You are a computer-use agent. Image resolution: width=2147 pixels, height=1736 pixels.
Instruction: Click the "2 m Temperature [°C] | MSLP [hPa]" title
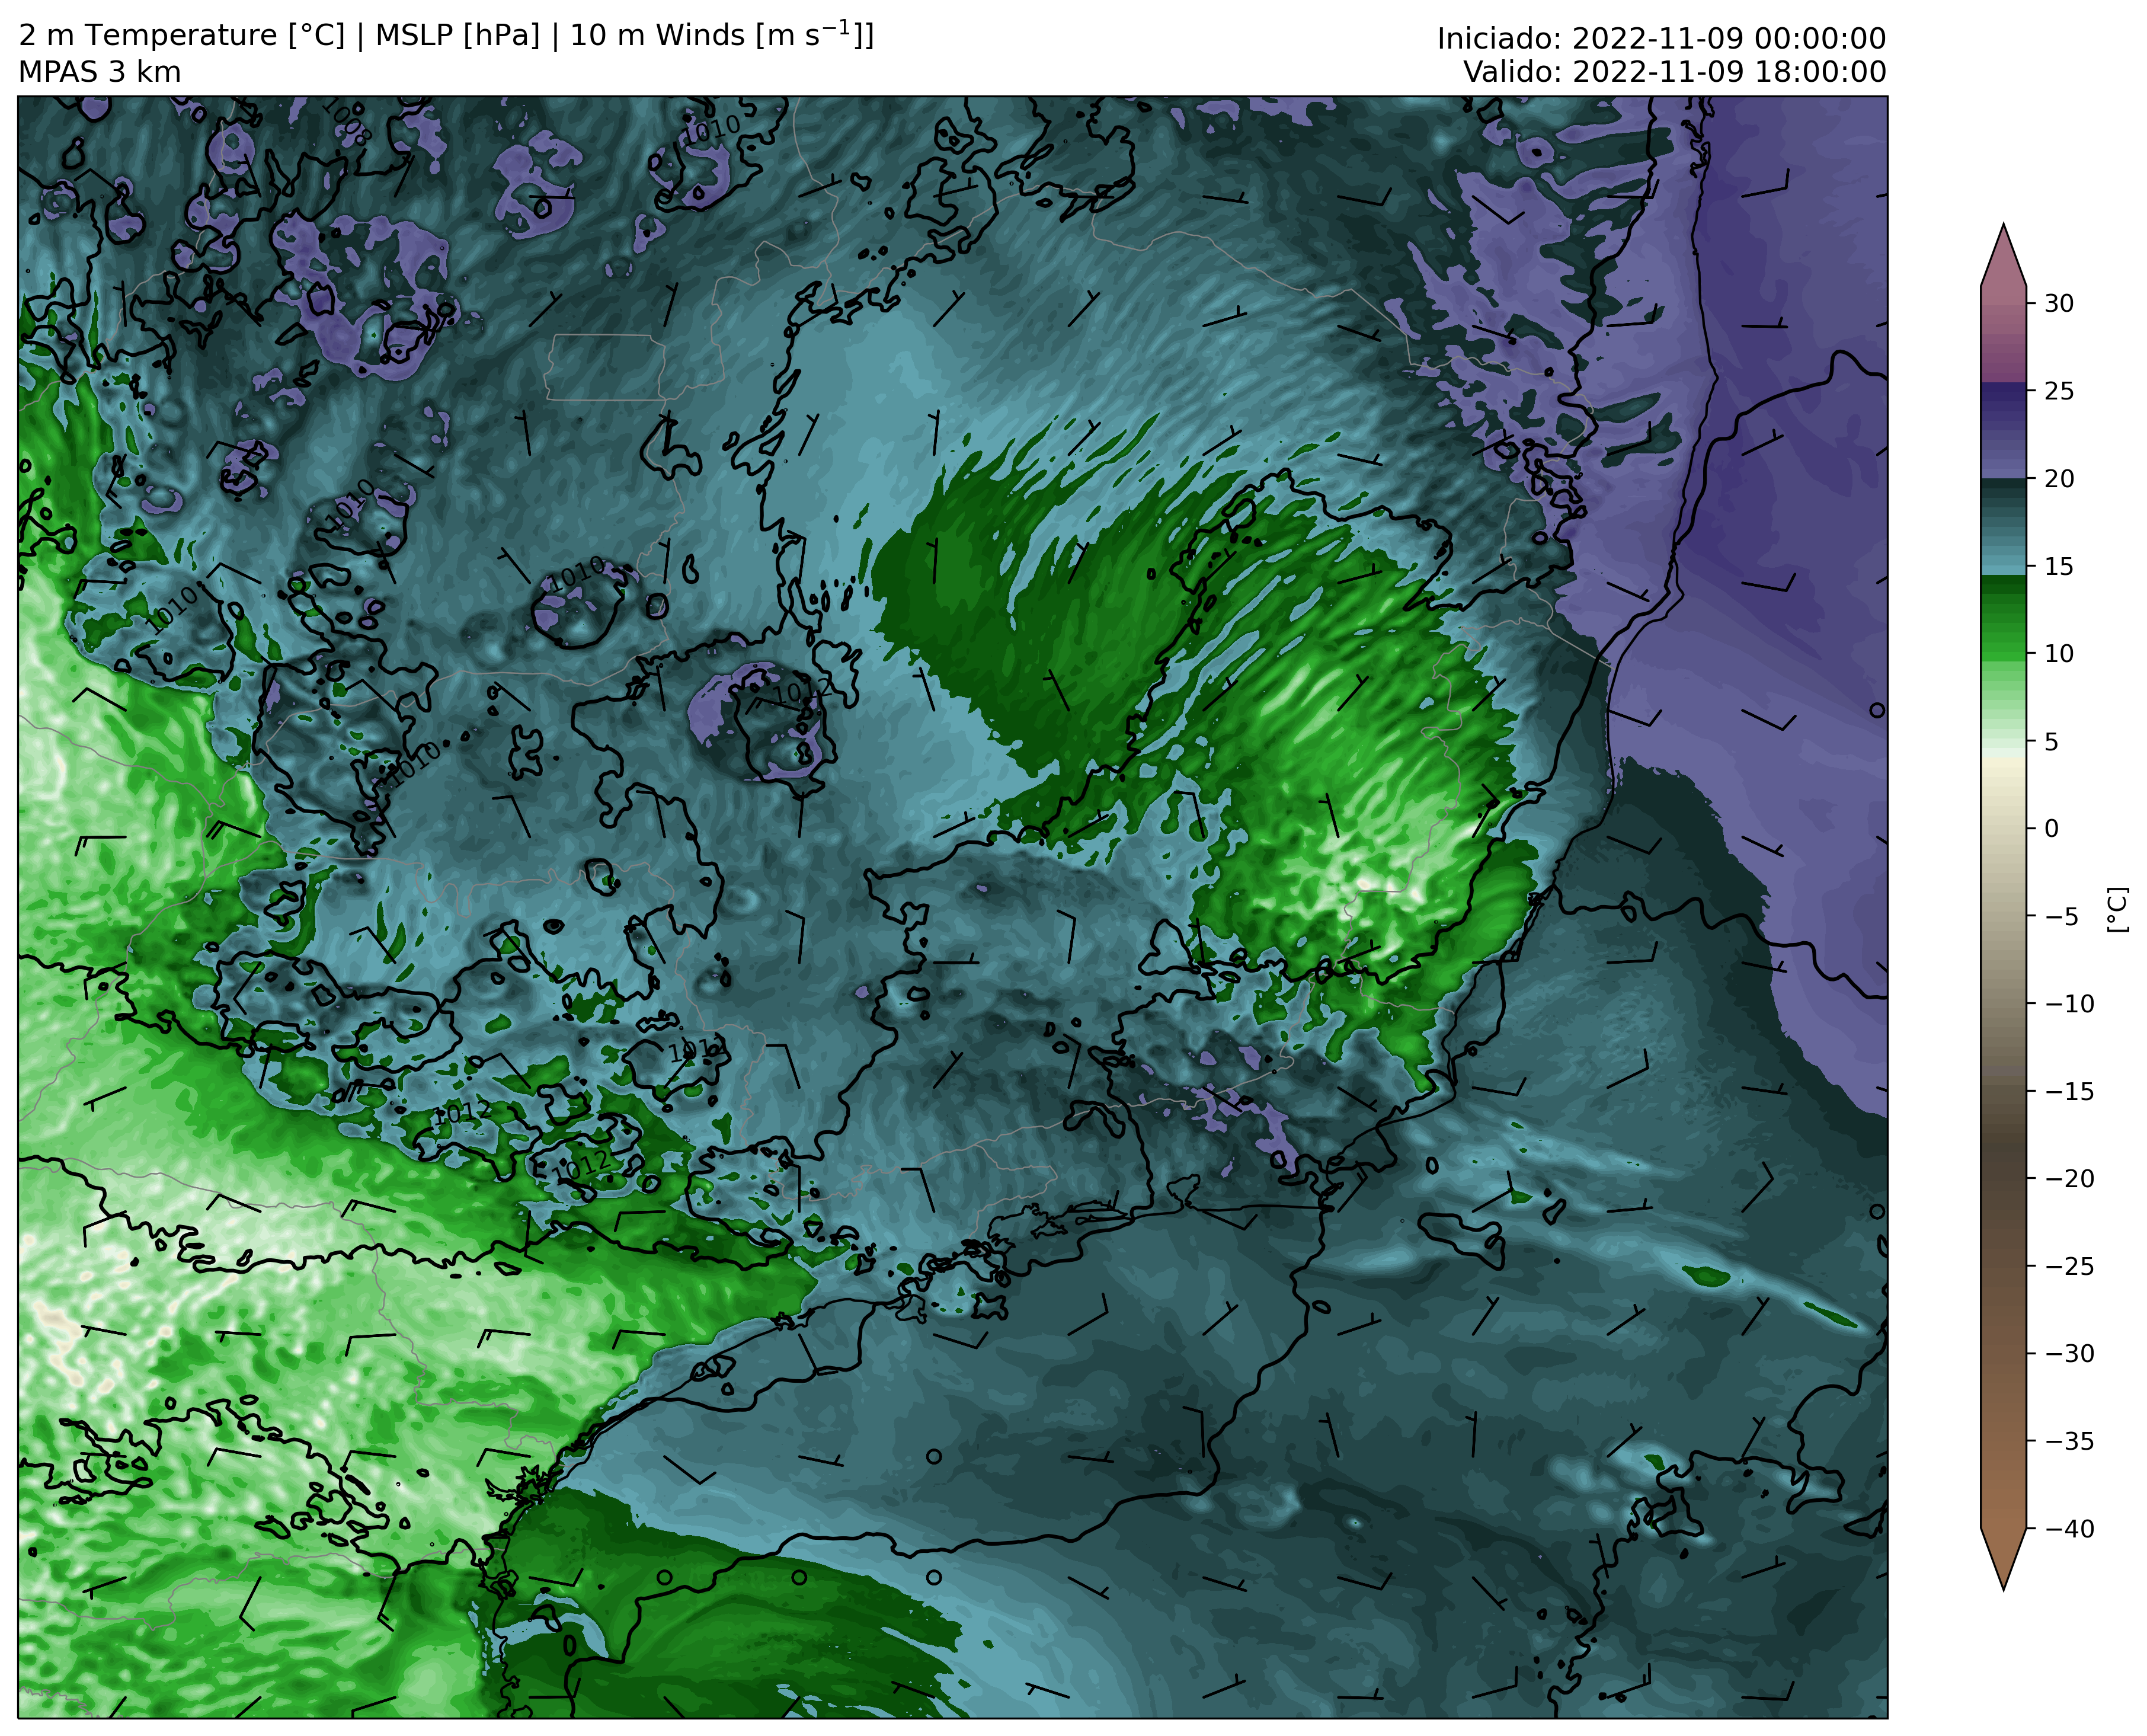[x=279, y=36]
